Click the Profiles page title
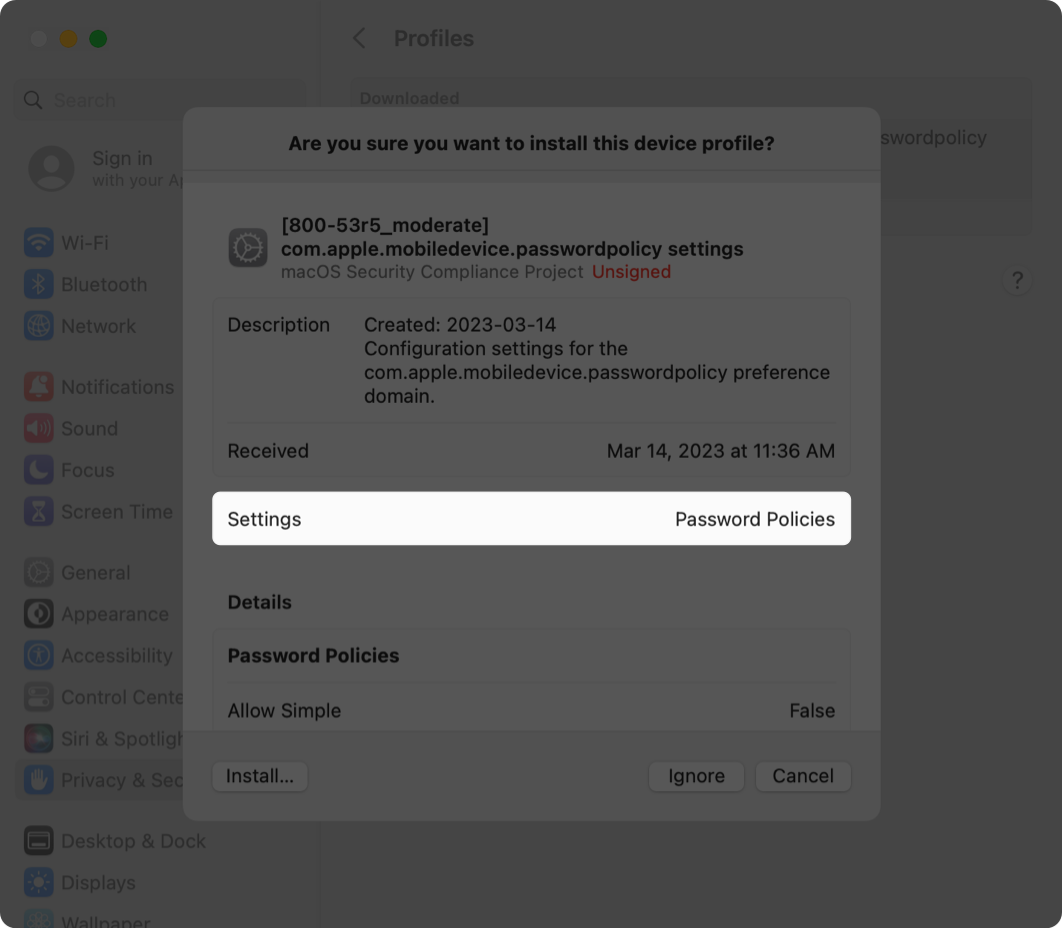1062x928 pixels. 433,39
